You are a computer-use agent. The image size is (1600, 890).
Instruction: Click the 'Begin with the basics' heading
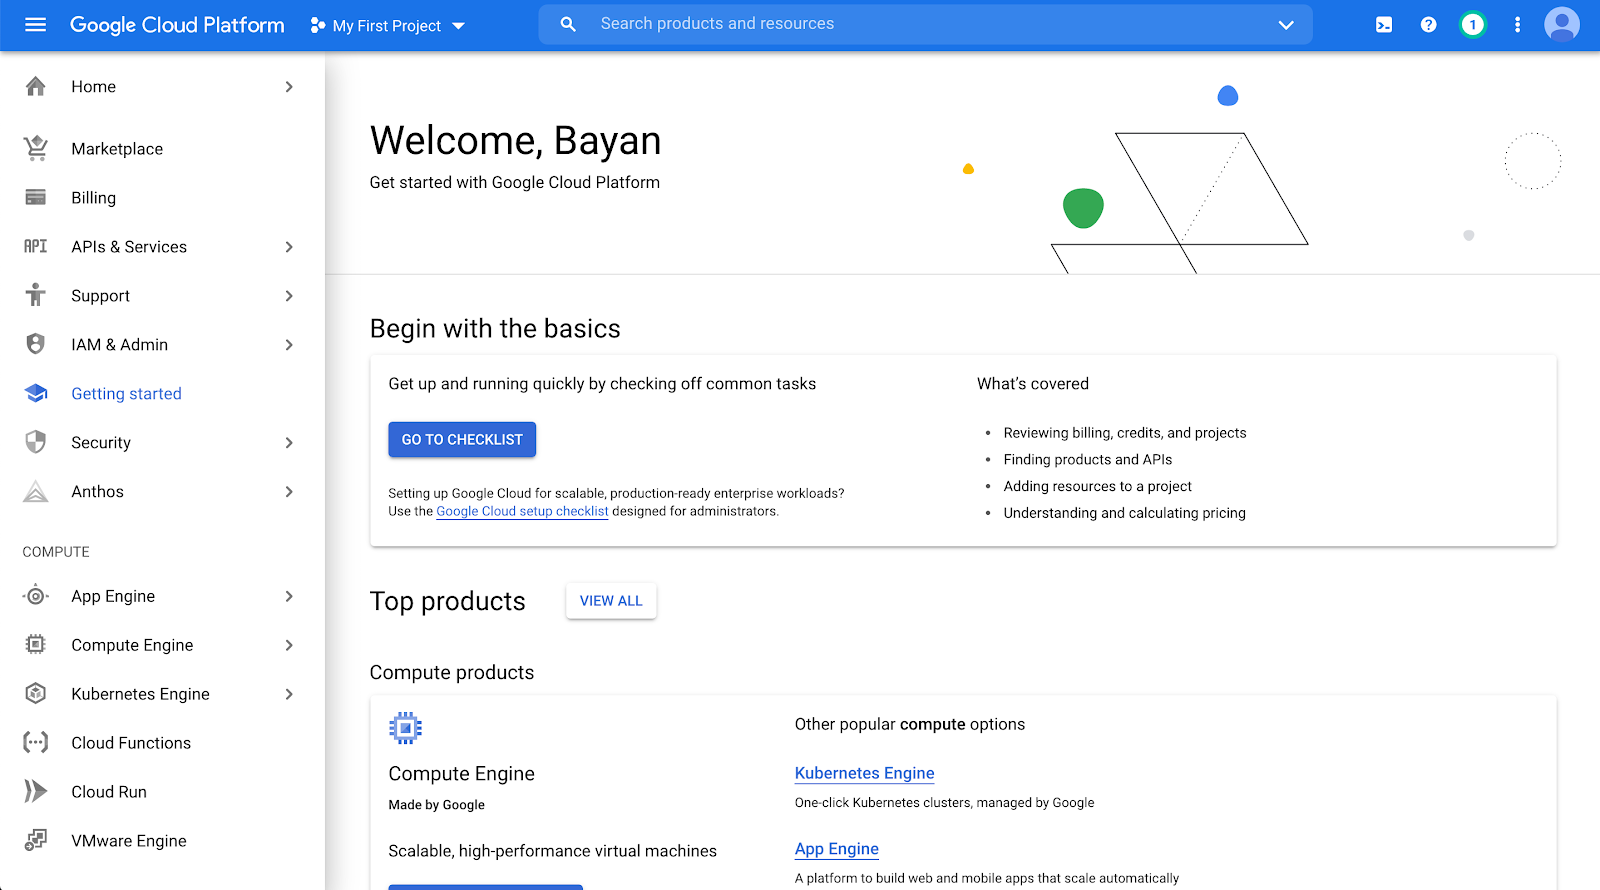[x=495, y=329]
